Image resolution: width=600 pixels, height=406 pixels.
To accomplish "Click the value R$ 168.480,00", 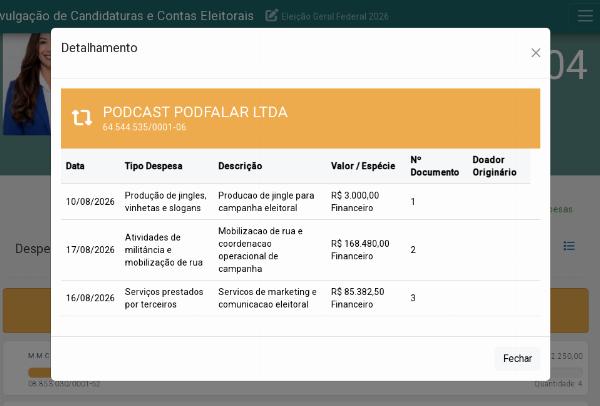I will (x=360, y=244).
